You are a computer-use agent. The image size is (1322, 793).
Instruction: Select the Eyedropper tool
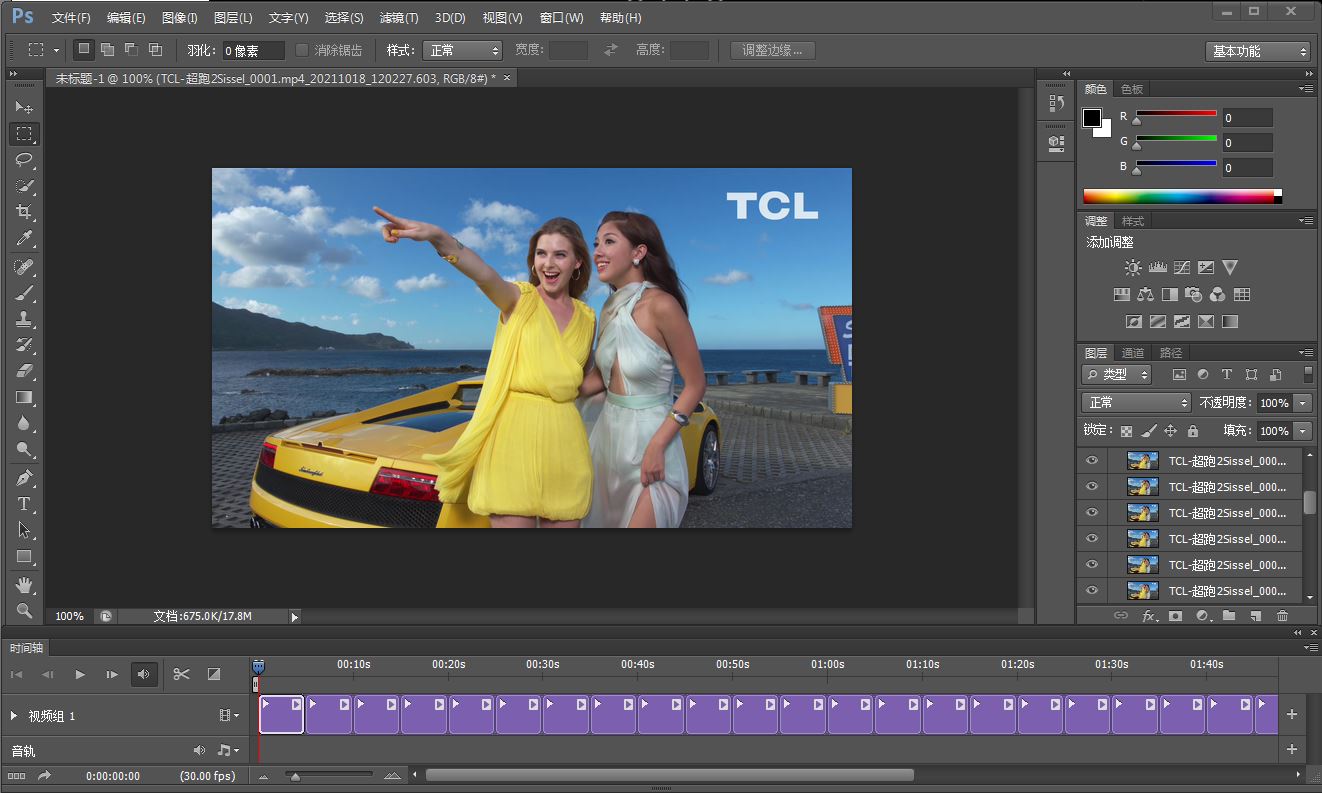(x=24, y=239)
